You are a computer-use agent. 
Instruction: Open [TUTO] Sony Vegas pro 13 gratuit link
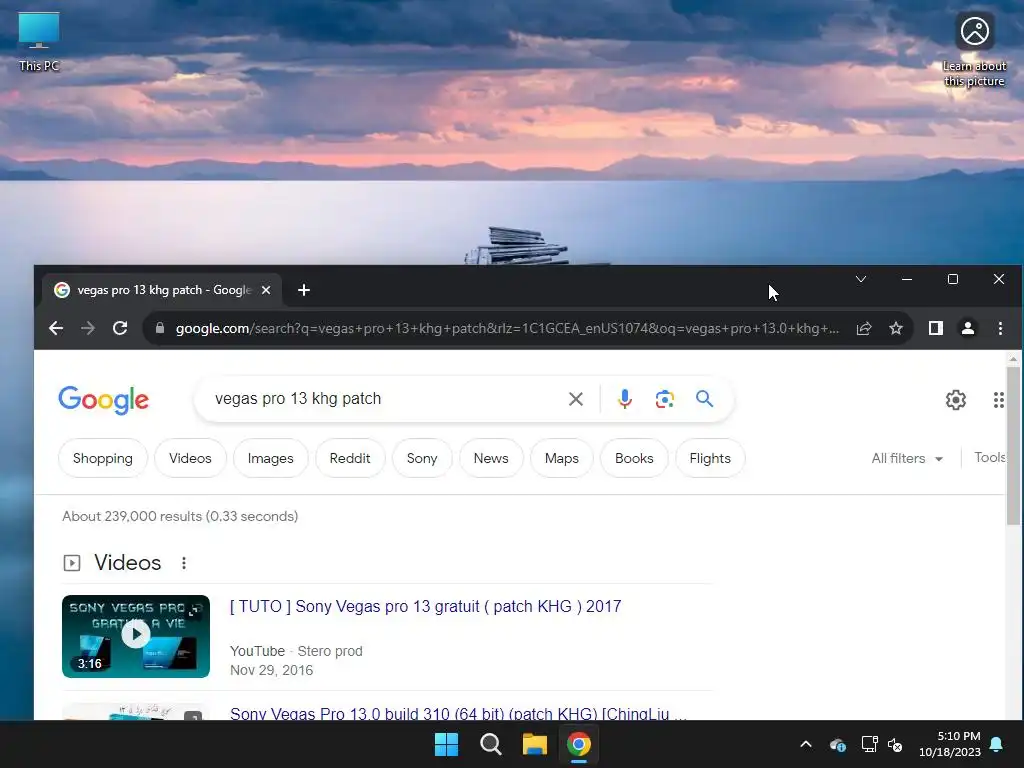pos(425,606)
